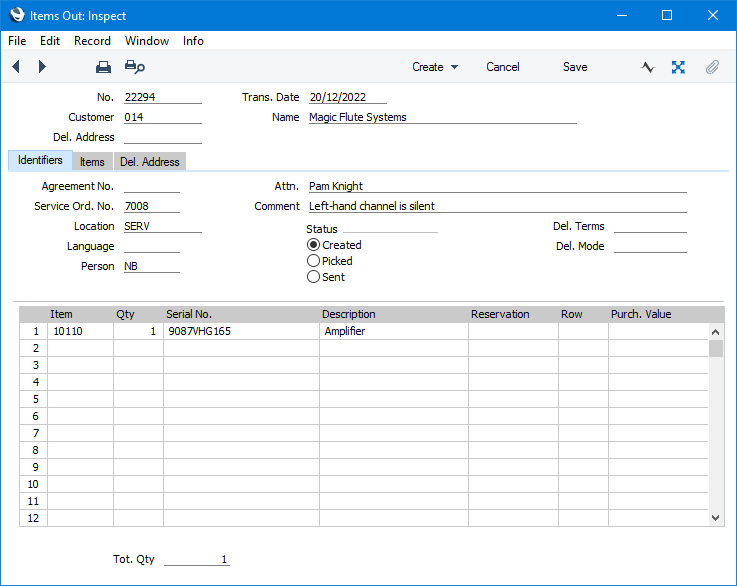The width and height of the screenshot is (737, 586).
Task: Expand the Create dropdown menu
Action: 435,67
